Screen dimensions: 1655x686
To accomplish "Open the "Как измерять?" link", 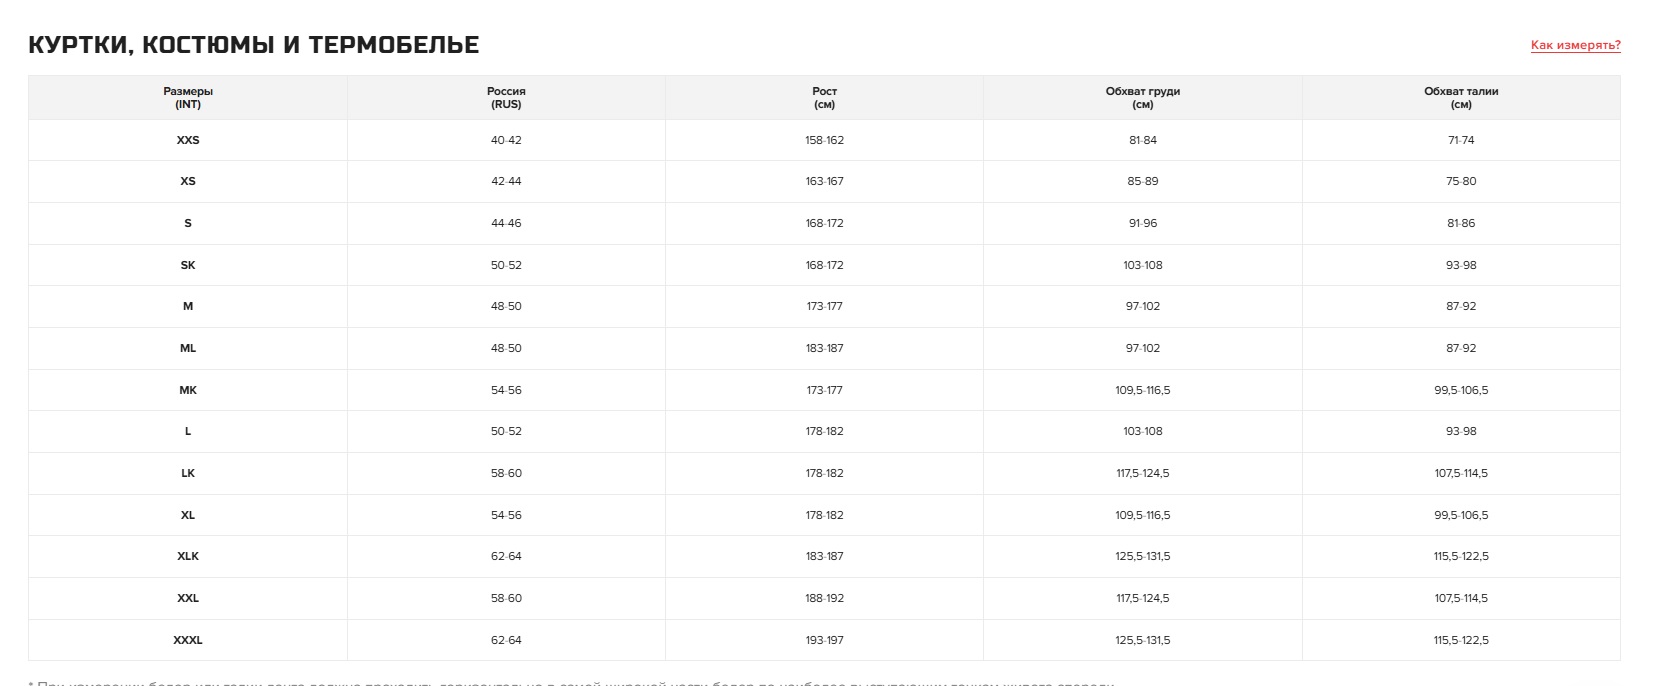I will pos(1575,45).
